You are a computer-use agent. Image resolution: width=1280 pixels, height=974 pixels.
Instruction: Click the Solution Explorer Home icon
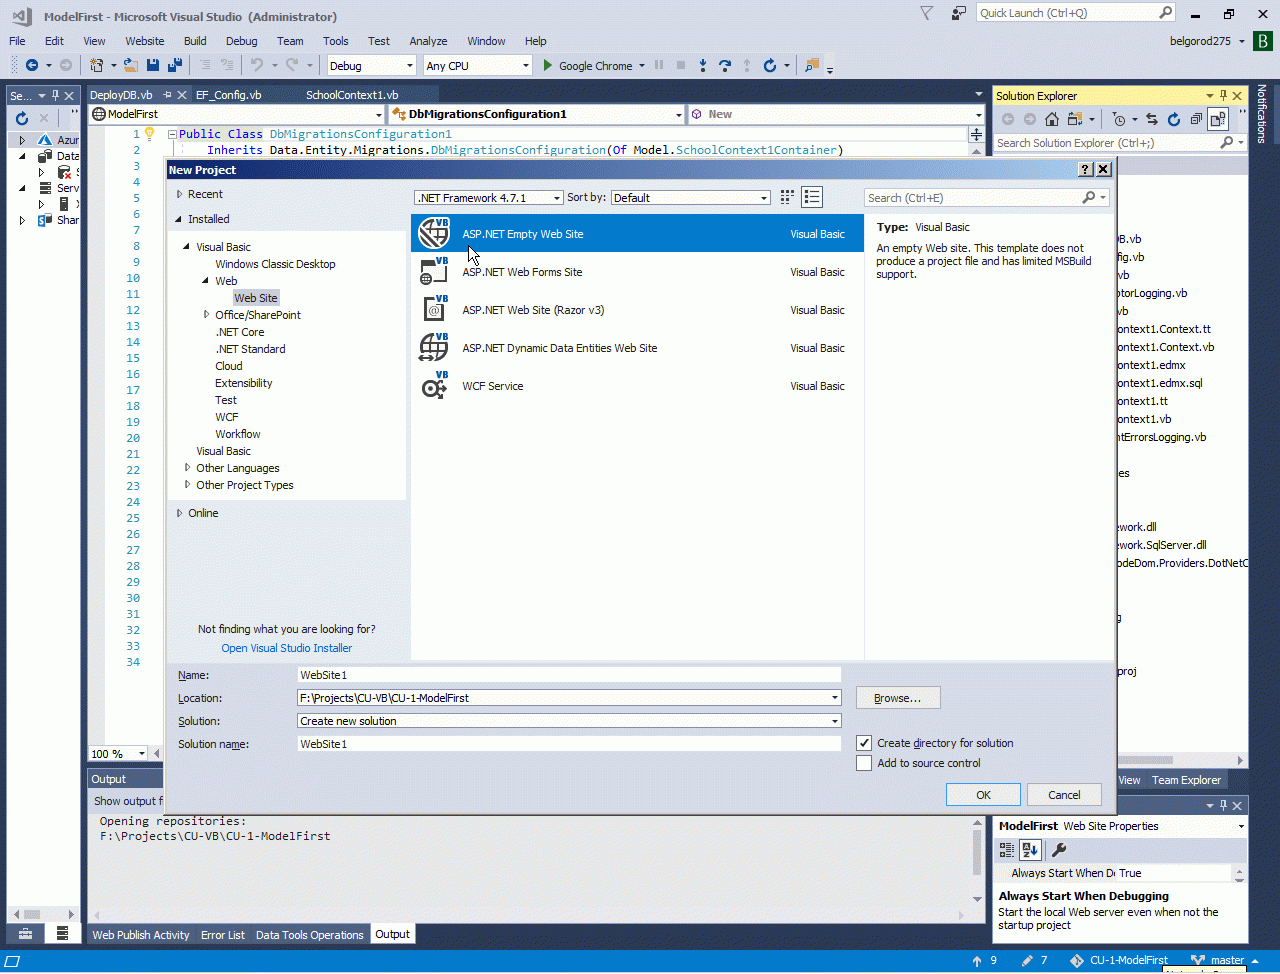(x=1052, y=119)
